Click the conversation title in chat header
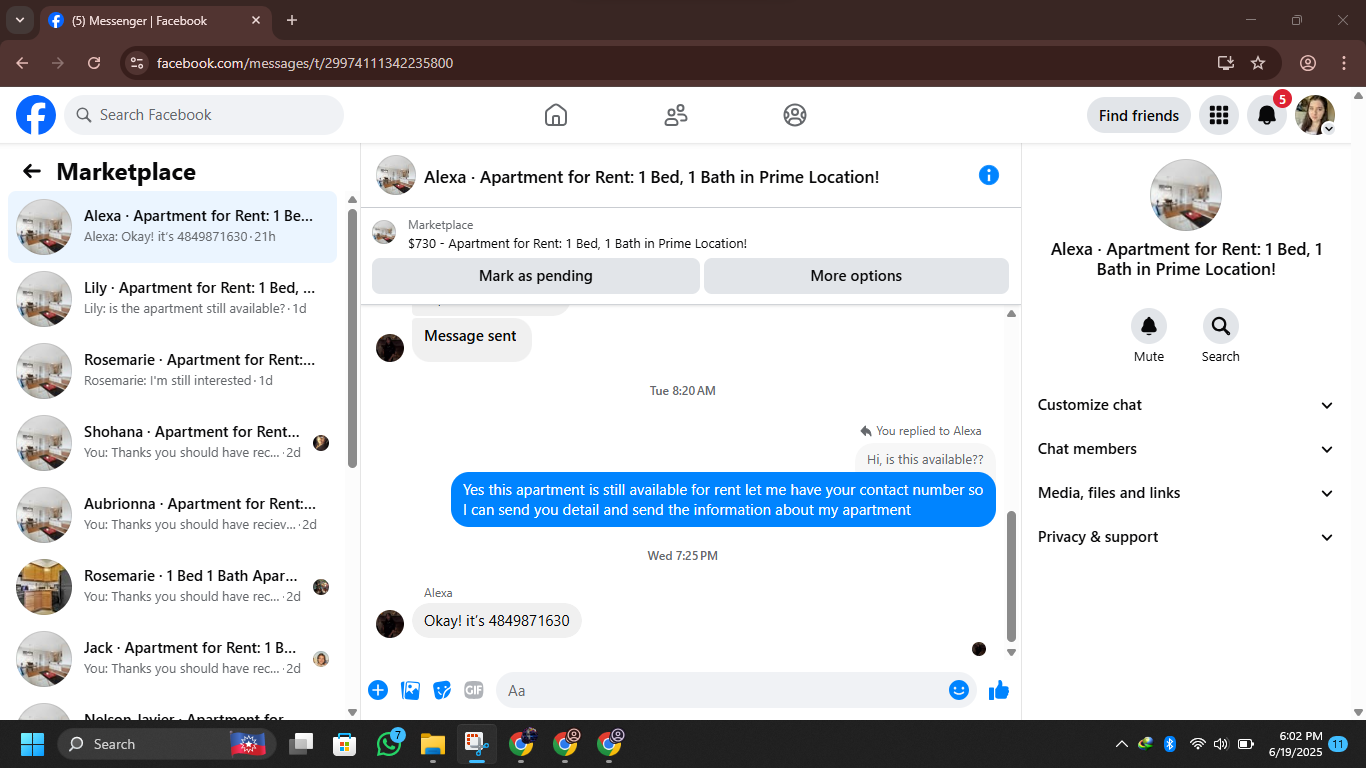This screenshot has height=768, width=1366. [652, 177]
